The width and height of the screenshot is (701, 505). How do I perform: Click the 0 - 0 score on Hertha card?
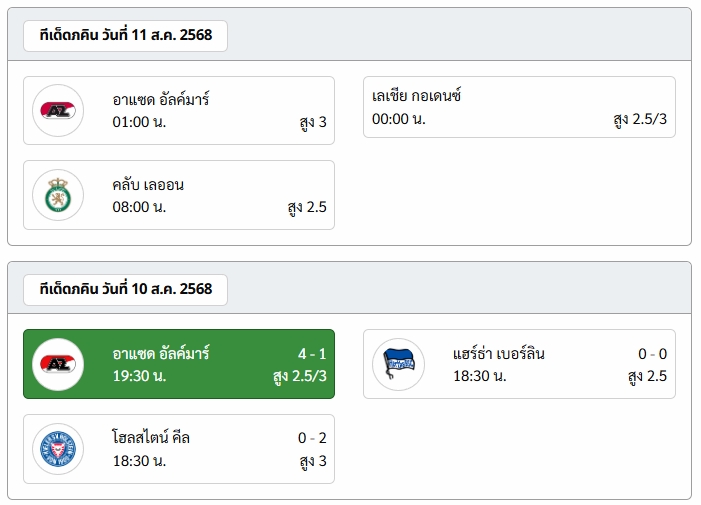point(652,354)
